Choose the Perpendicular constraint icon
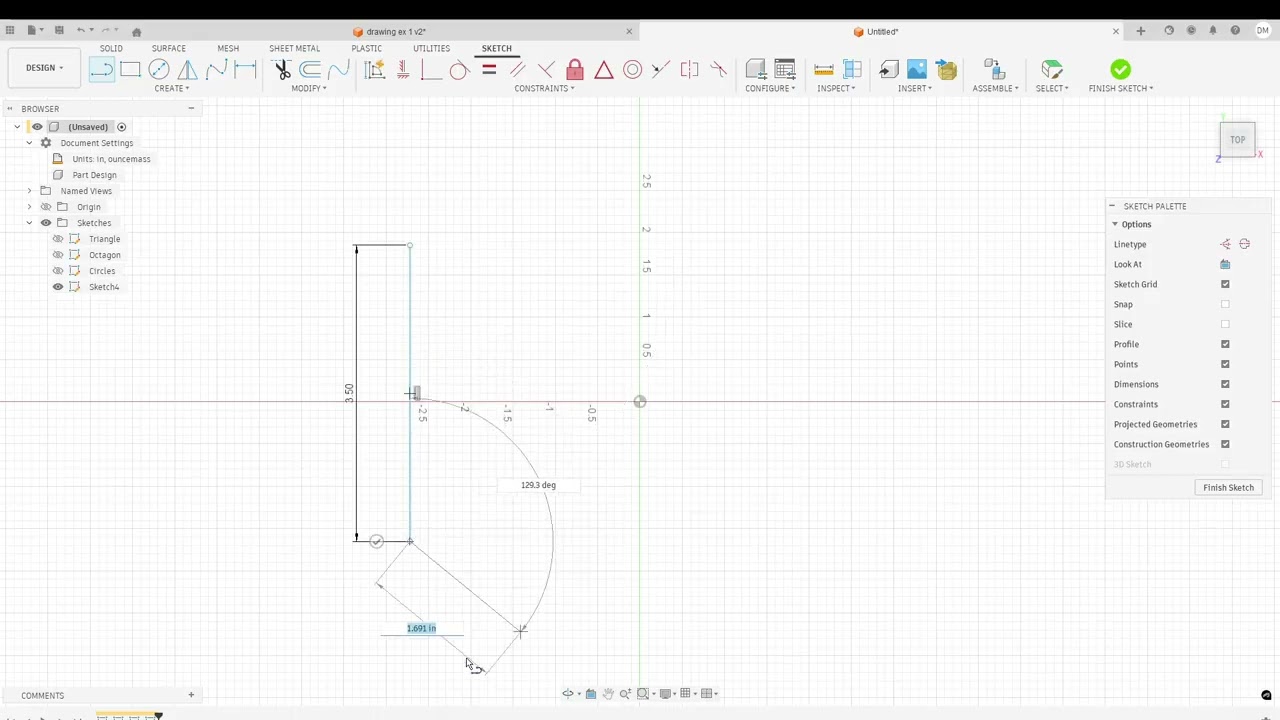This screenshot has width=1280, height=720. 546,70
